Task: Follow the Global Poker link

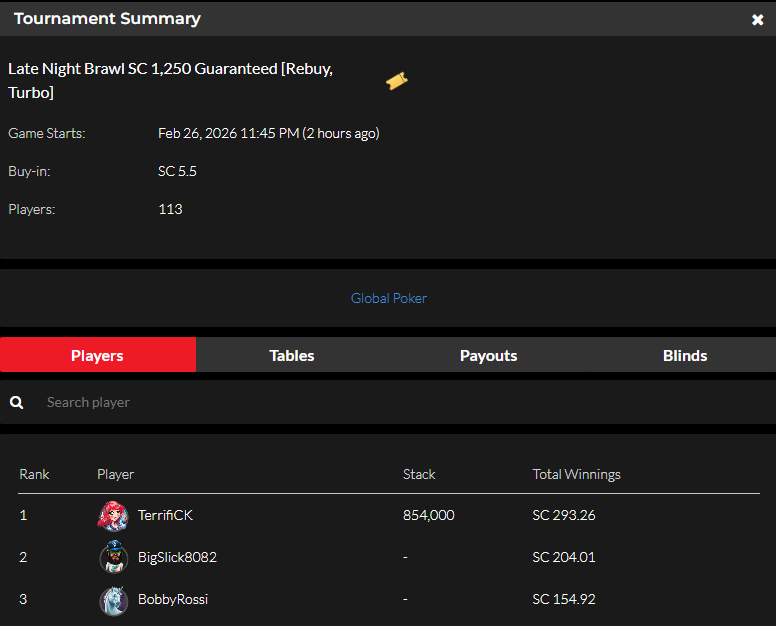Action: (388, 298)
